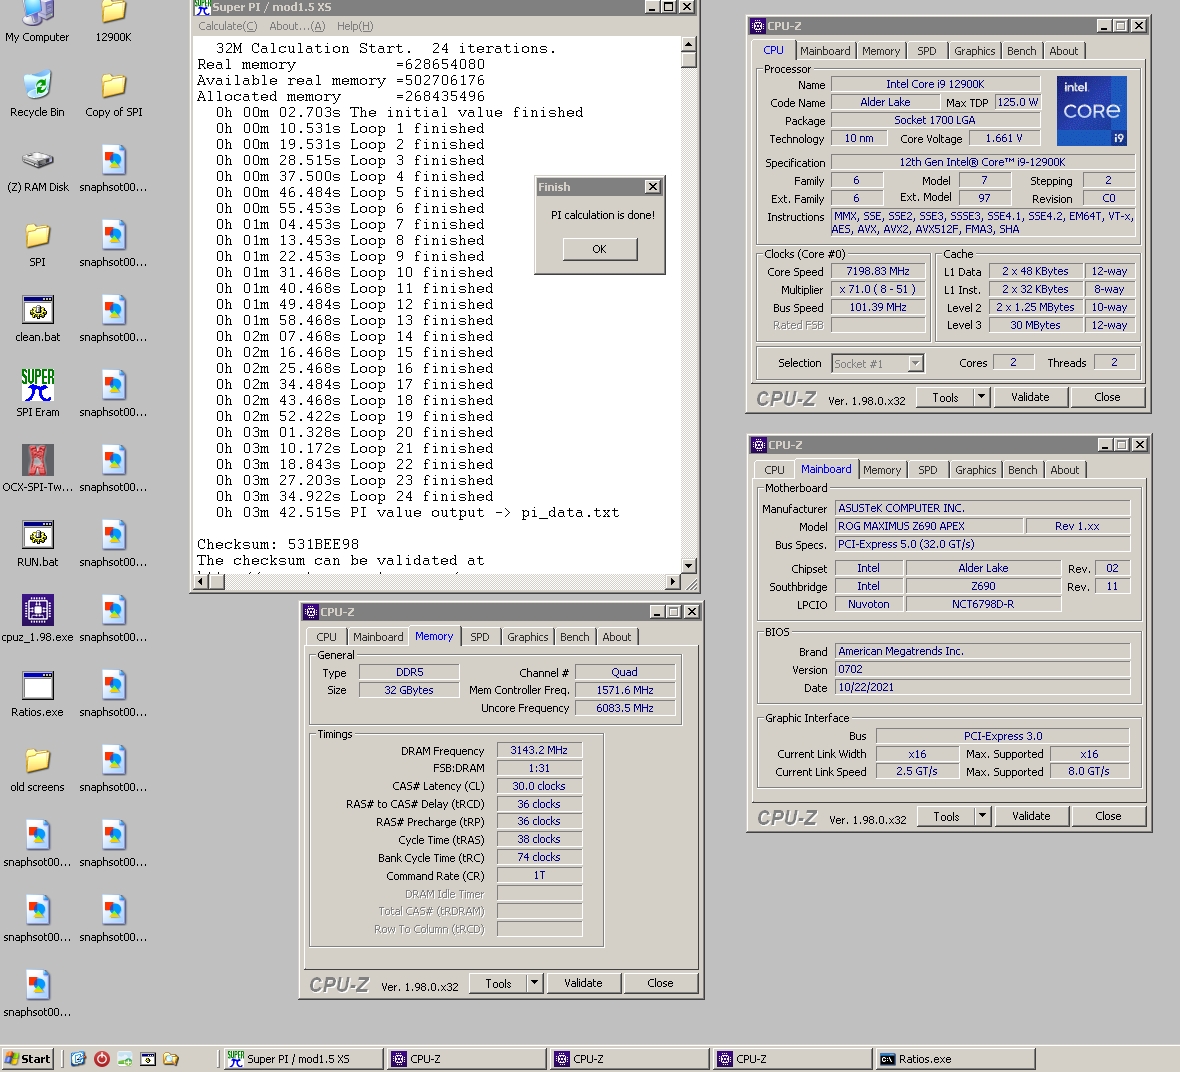Open SPD tab in the CPU-tab CPU-Z window
1180x1072 pixels.
pos(926,51)
